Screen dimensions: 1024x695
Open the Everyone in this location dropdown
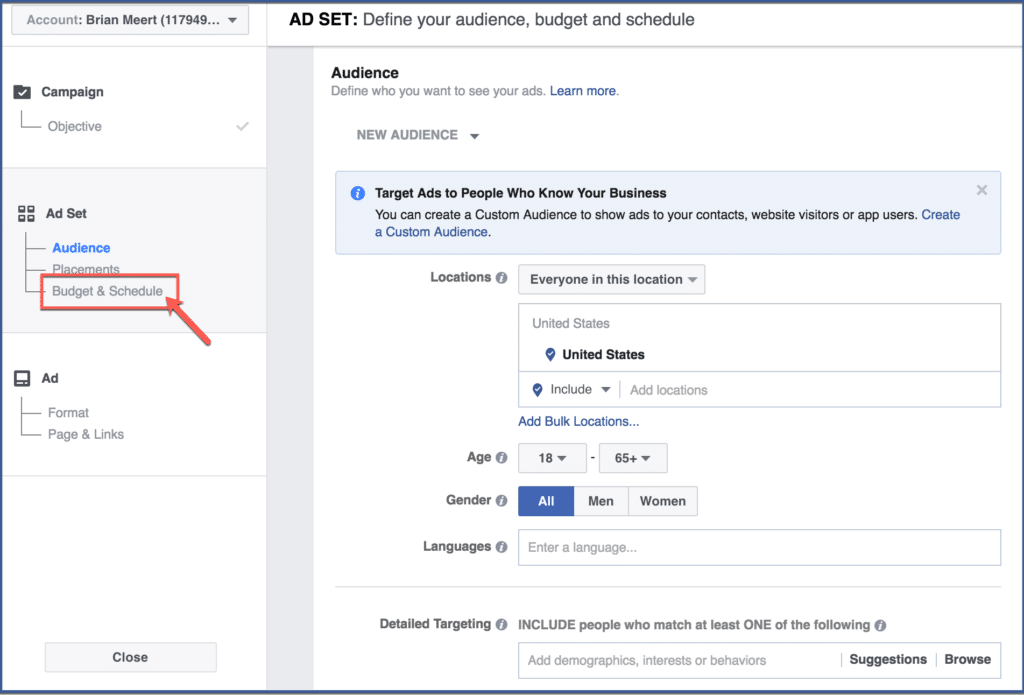(x=611, y=279)
